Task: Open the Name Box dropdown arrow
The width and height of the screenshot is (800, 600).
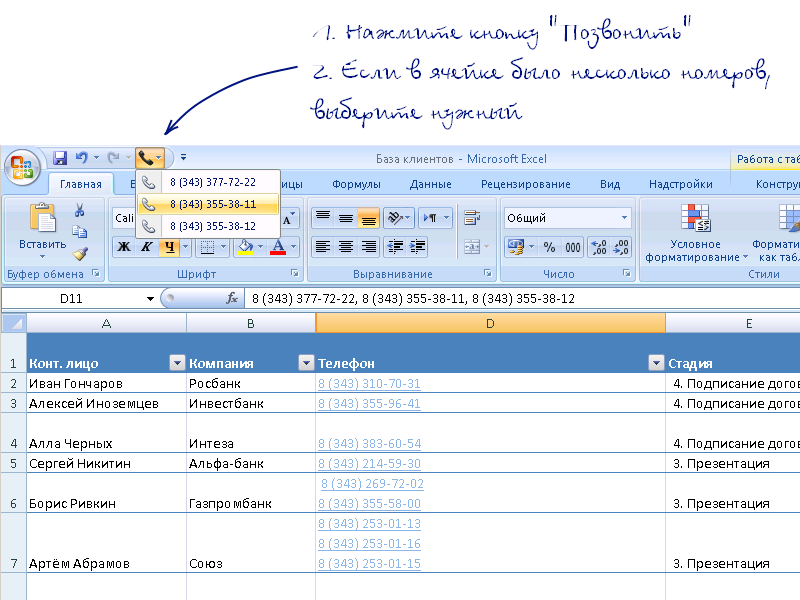Action: [150, 298]
